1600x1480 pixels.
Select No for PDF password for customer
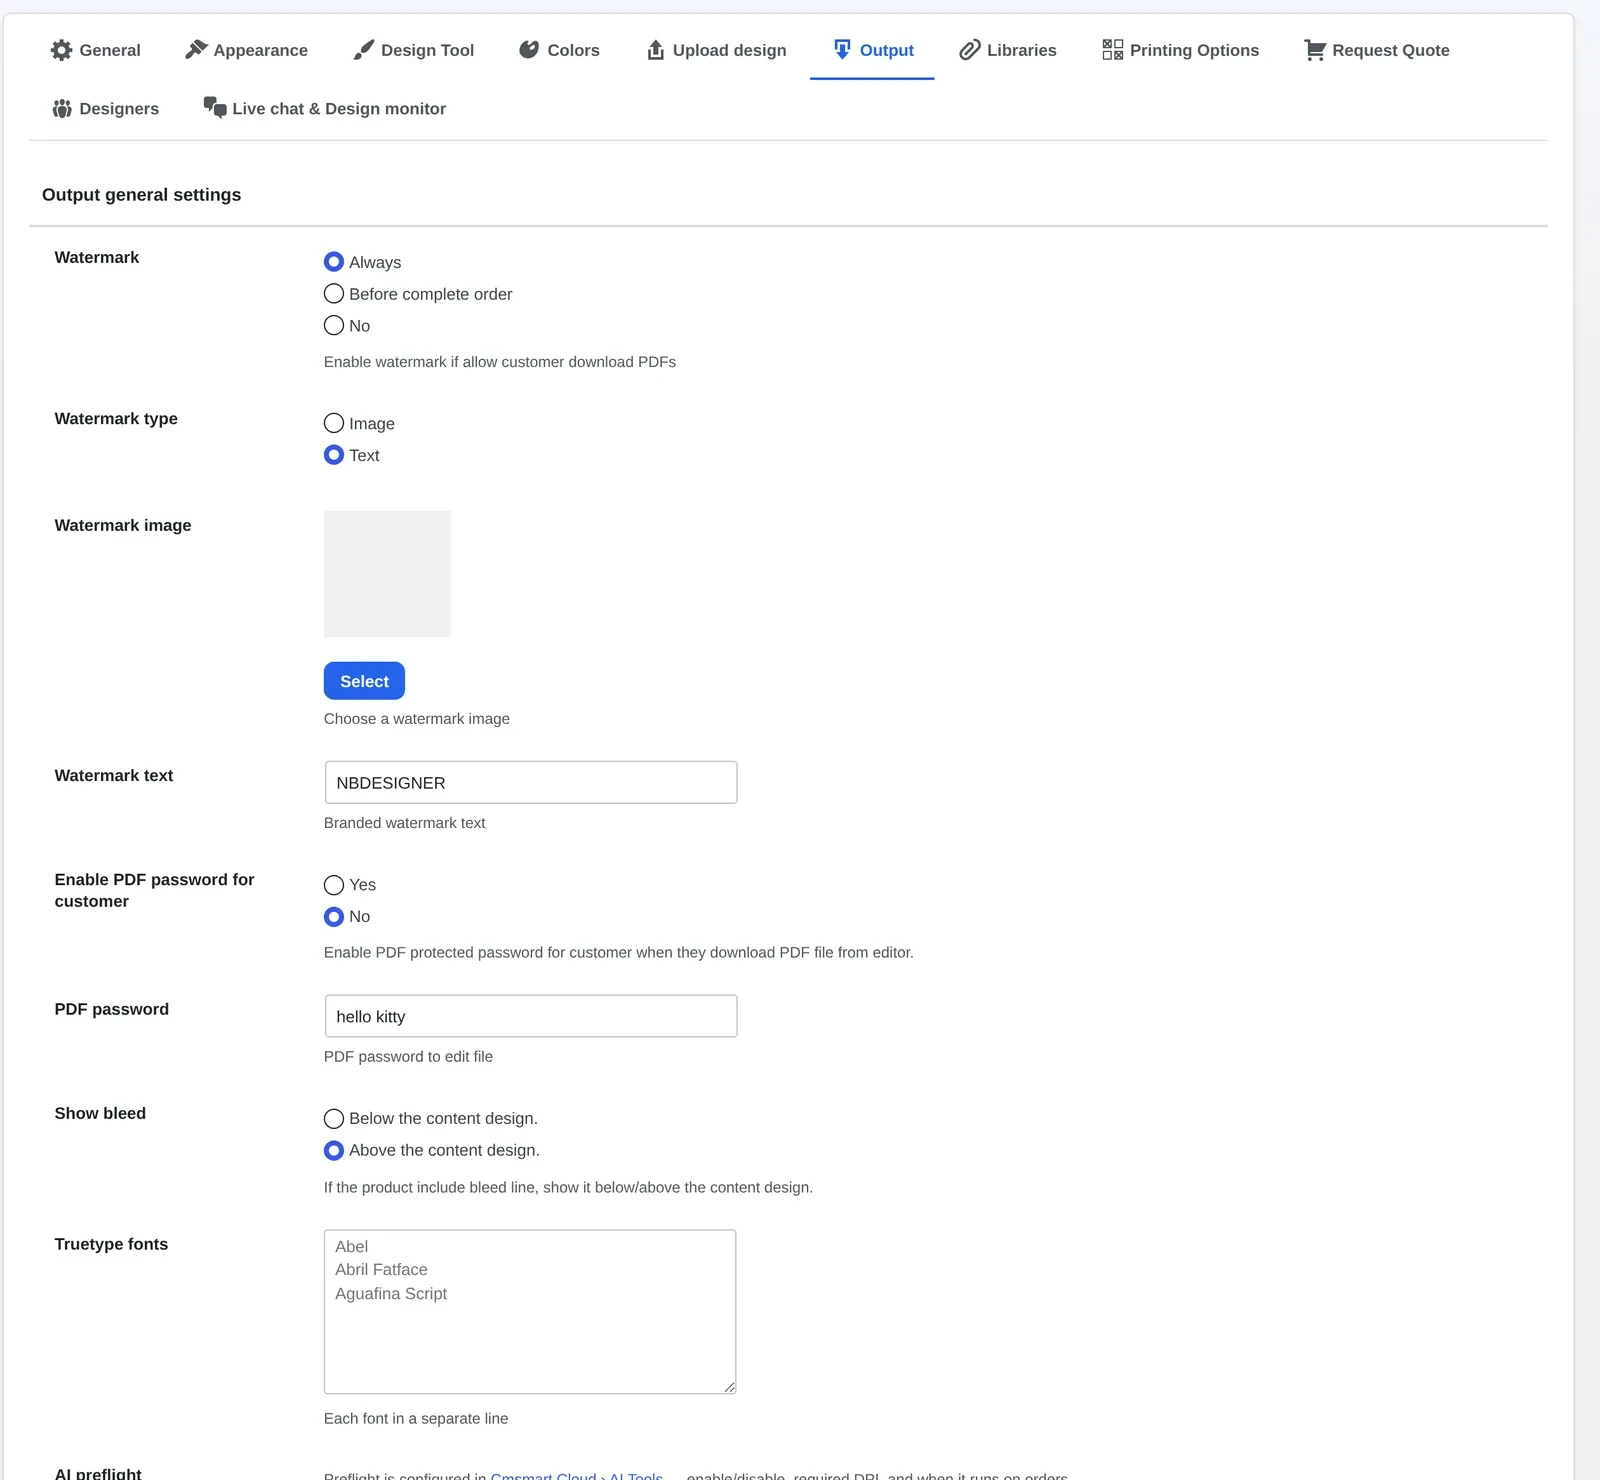coord(334,917)
